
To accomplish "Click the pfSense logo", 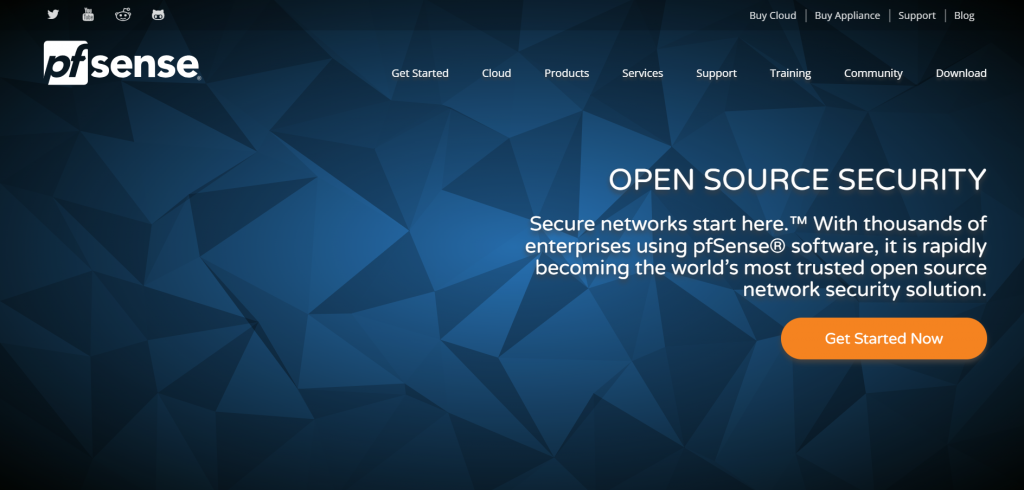I will pyautogui.click(x=122, y=63).
